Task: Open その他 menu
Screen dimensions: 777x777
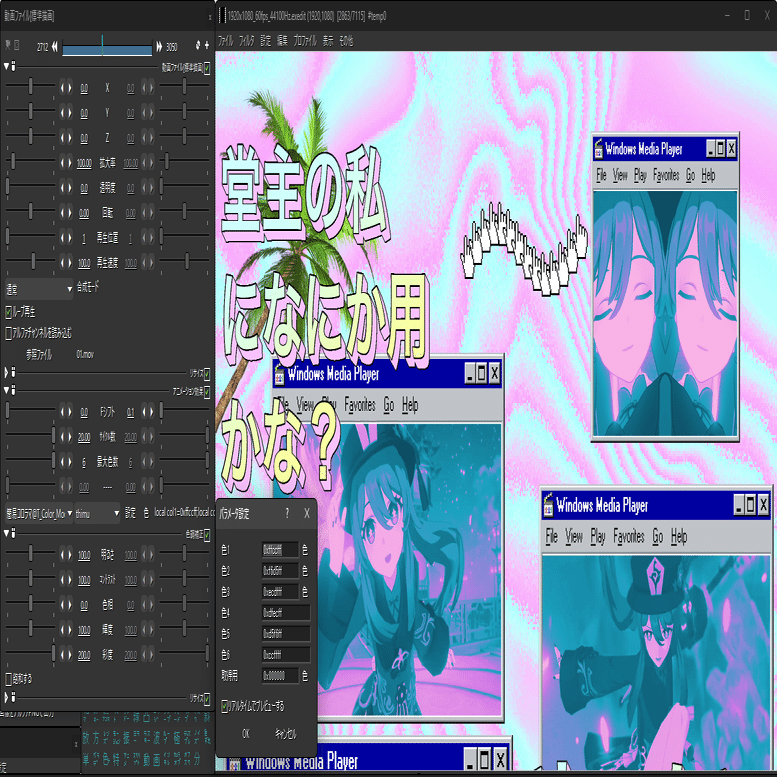Action: tap(346, 41)
